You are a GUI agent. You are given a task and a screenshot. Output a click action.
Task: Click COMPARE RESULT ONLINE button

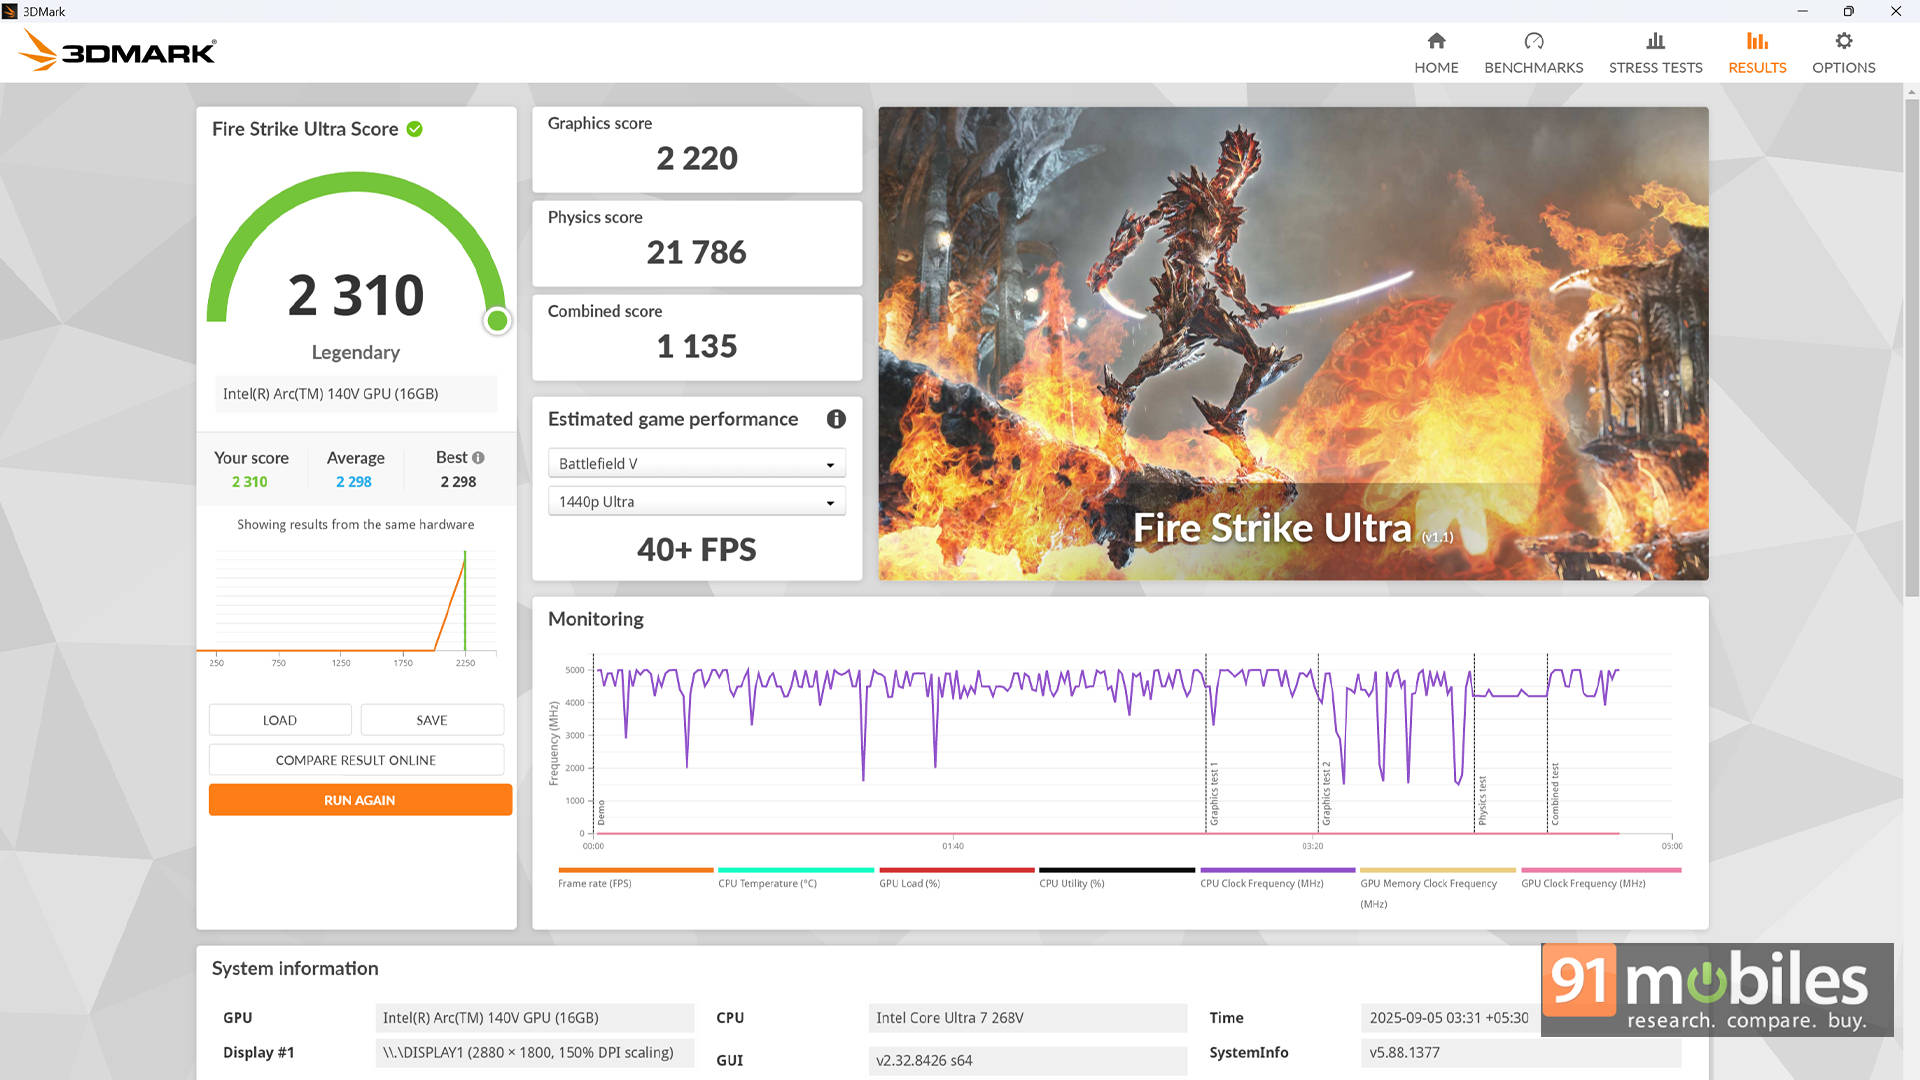(356, 760)
